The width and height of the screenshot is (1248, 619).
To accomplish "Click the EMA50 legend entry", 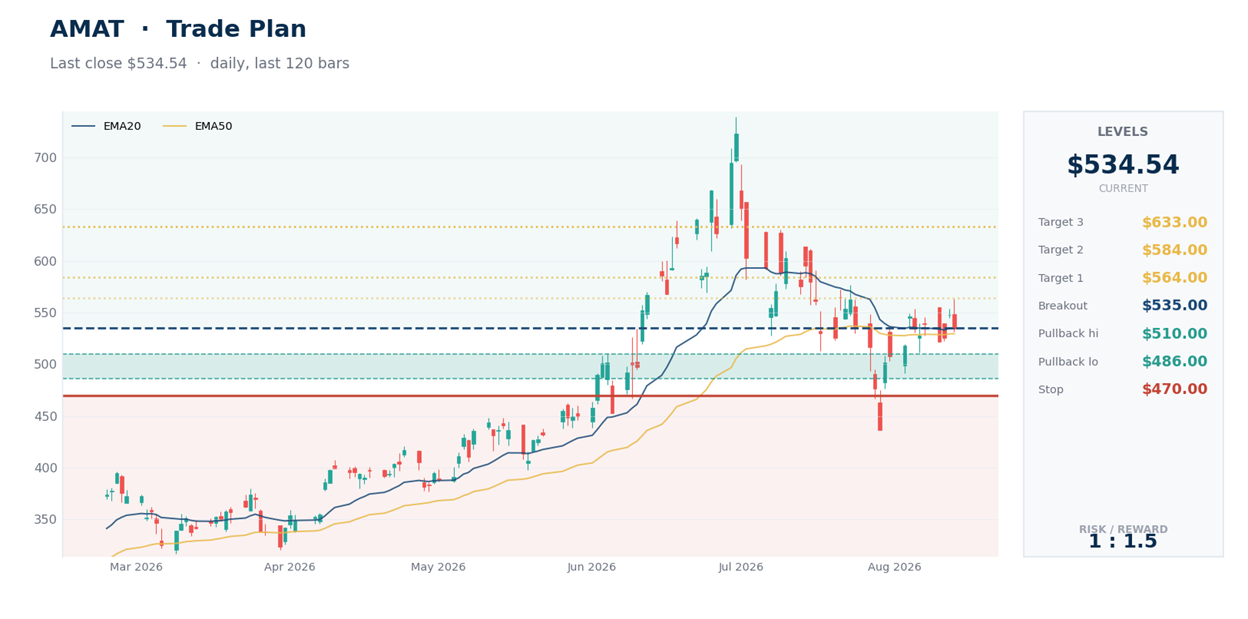I will coord(198,126).
